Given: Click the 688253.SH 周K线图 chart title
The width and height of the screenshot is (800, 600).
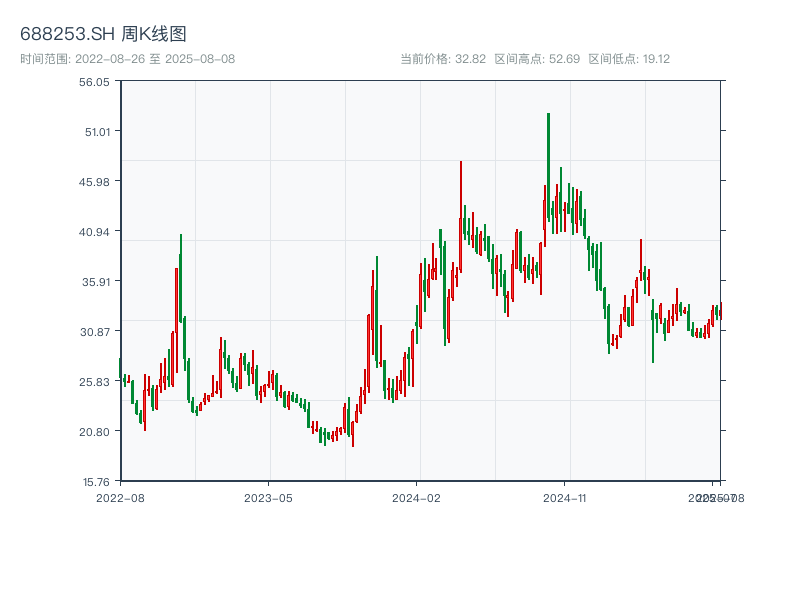Looking at the screenshot, I should coord(103,34).
